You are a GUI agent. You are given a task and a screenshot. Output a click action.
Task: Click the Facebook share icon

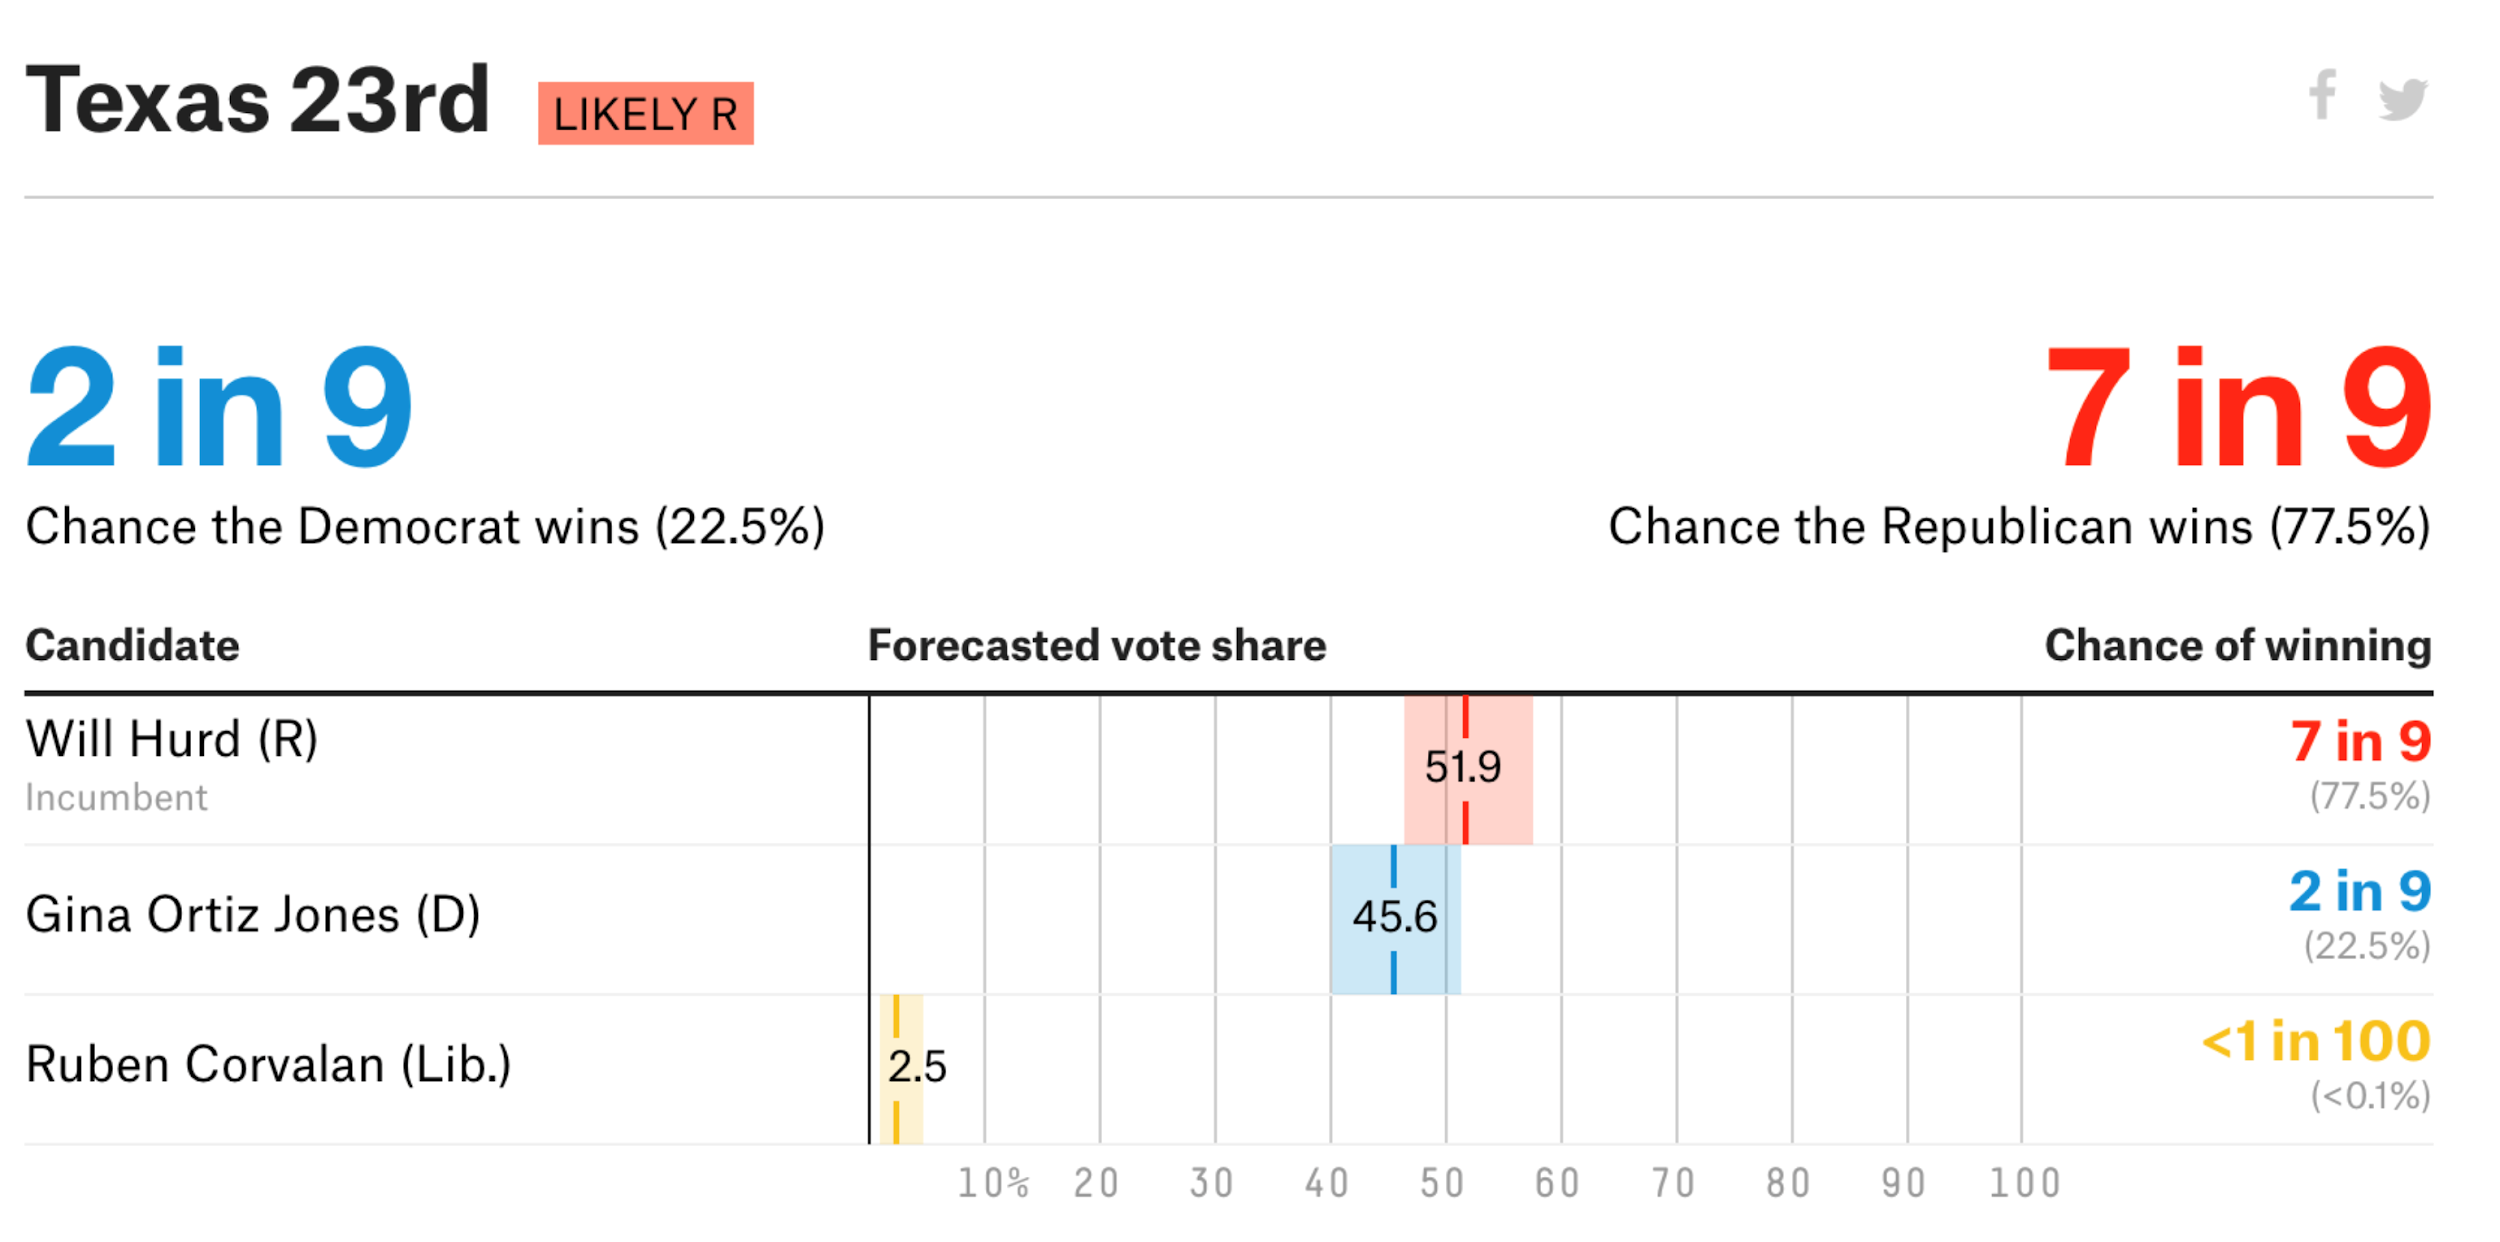pos(2323,94)
